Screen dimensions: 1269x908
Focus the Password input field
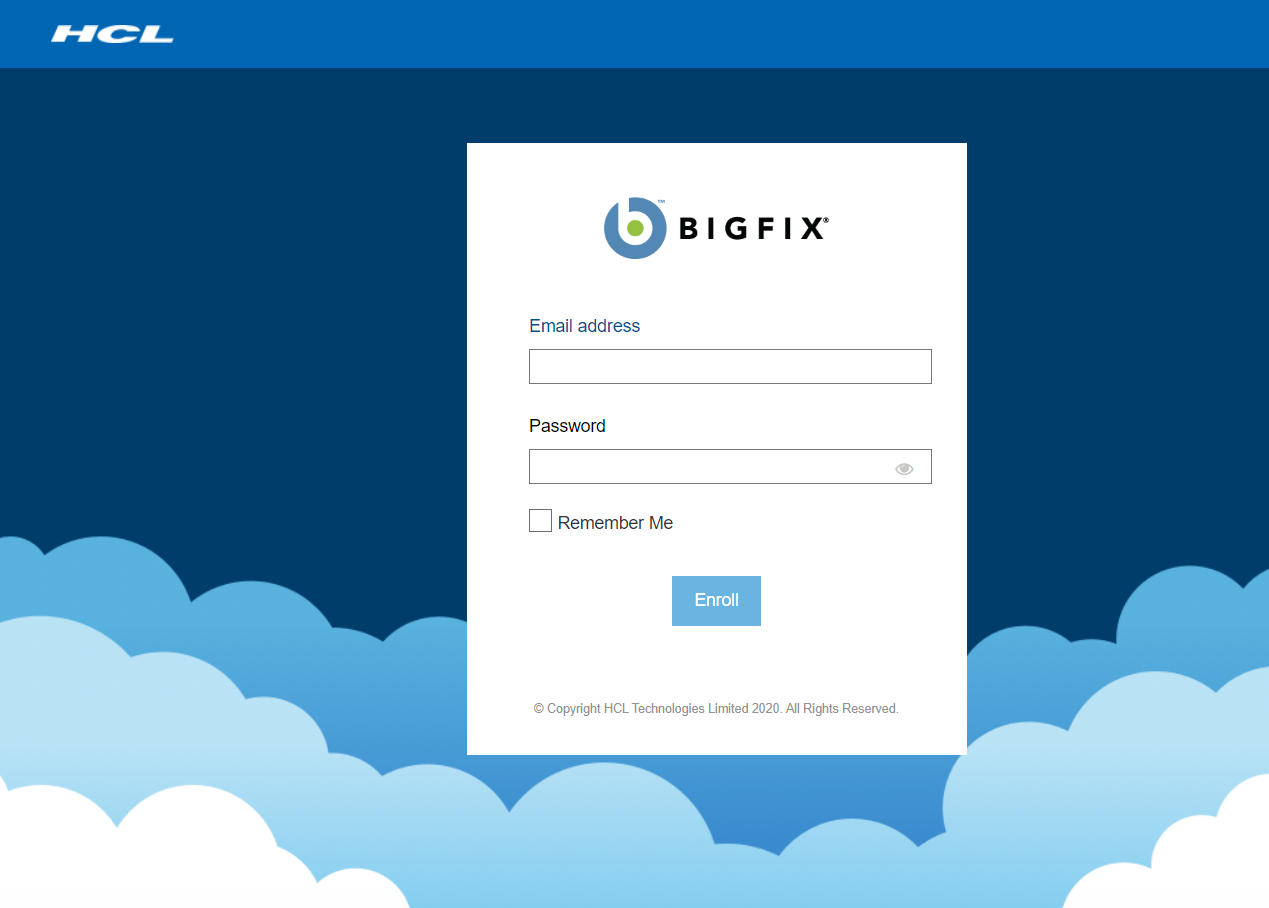[x=730, y=466]
